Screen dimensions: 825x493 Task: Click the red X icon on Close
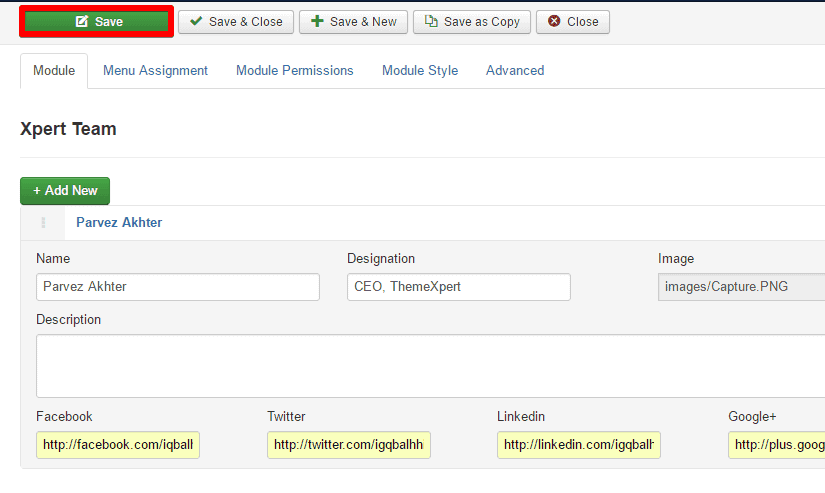[554, 22]
